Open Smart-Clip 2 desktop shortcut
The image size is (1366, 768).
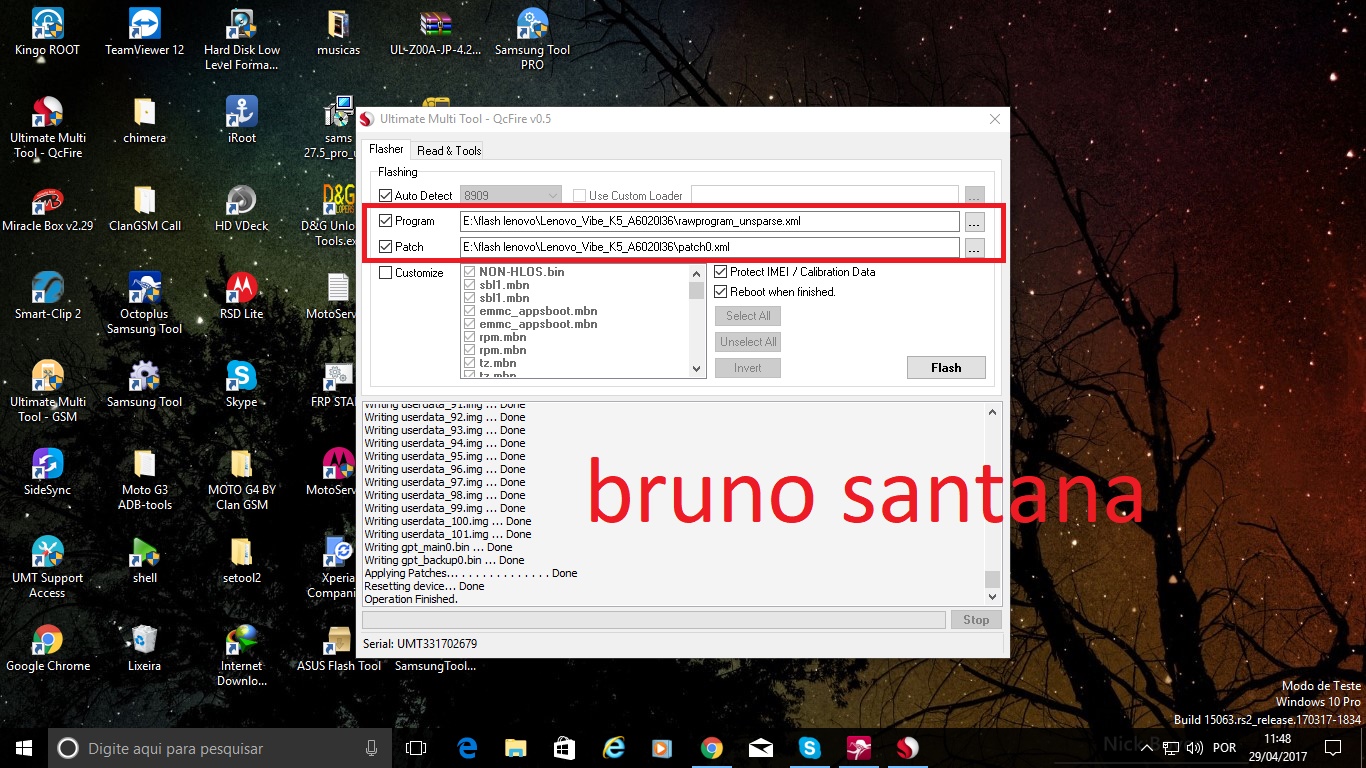(x=47, y=294)
